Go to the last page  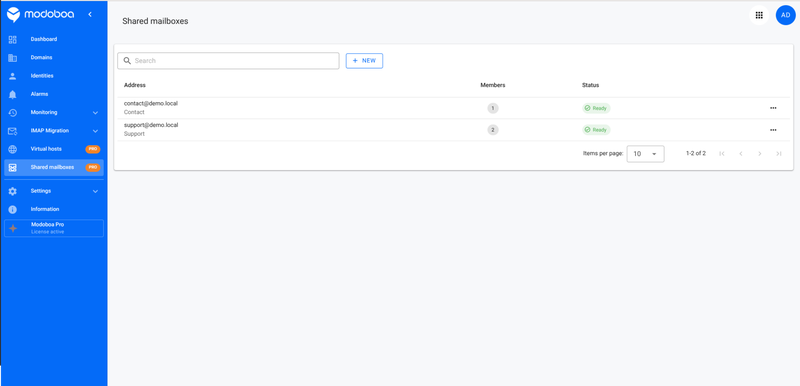coord(779,153)
